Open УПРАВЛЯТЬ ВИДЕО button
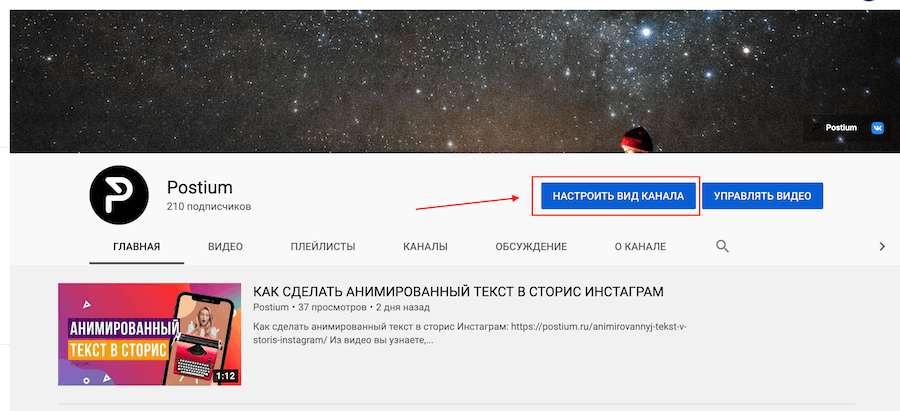Image resolution: width=900 pixels, height=411 pixels. [762, 196]
